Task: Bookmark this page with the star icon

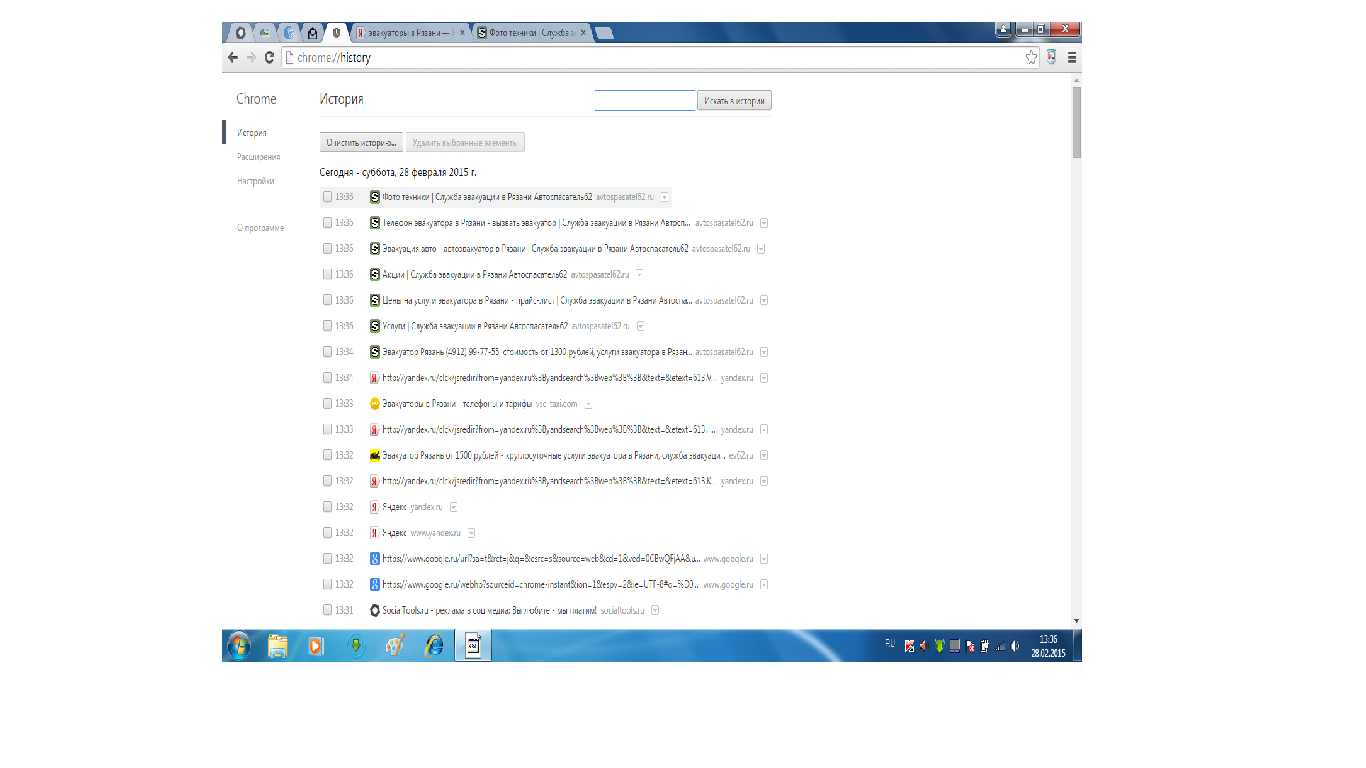Action: (1031, 58)
